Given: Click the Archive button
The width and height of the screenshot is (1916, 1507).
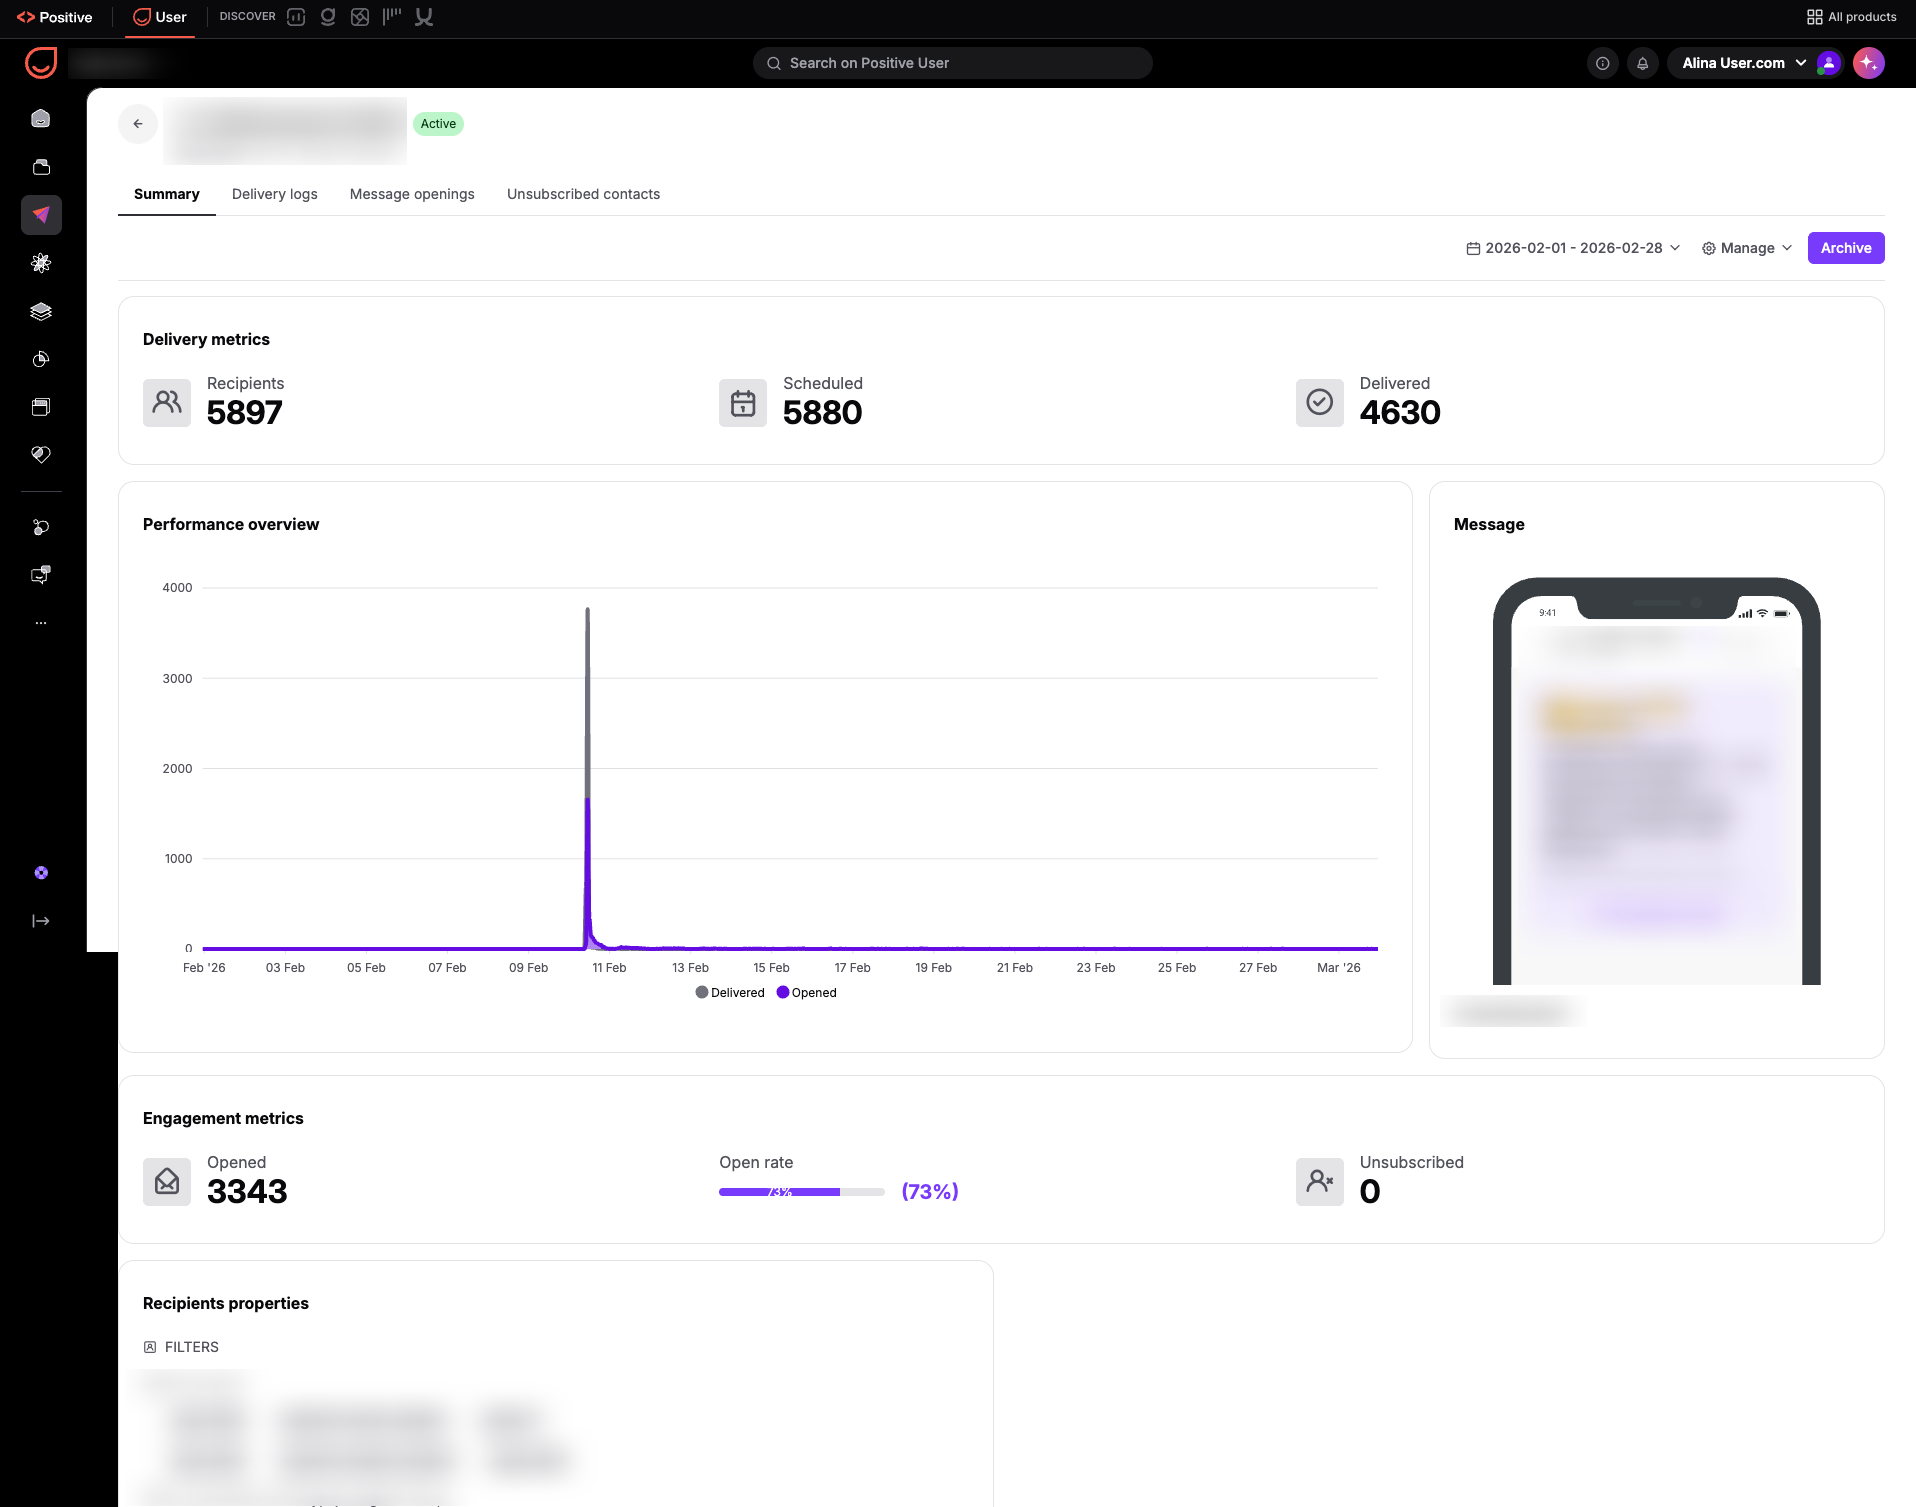Looking at the screenshot, I should tap(1846, 248).
